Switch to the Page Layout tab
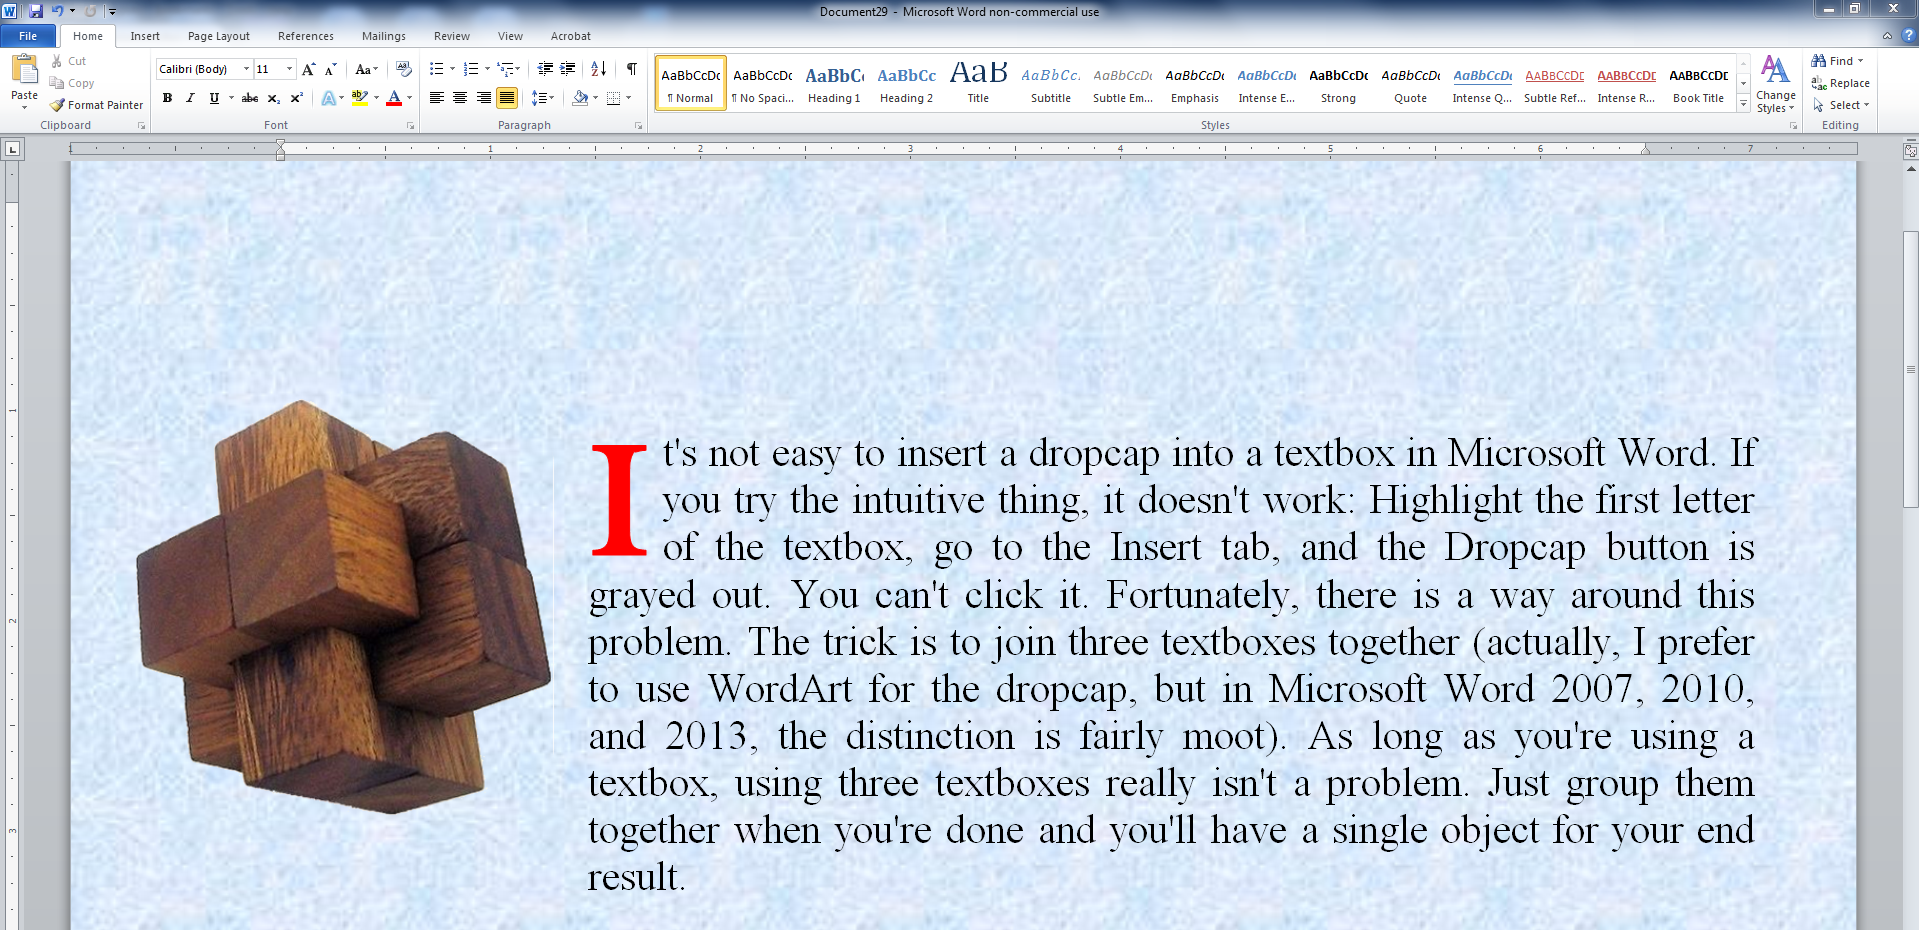The height and width of the screenshot is (930, 1919). coord(218,36)
